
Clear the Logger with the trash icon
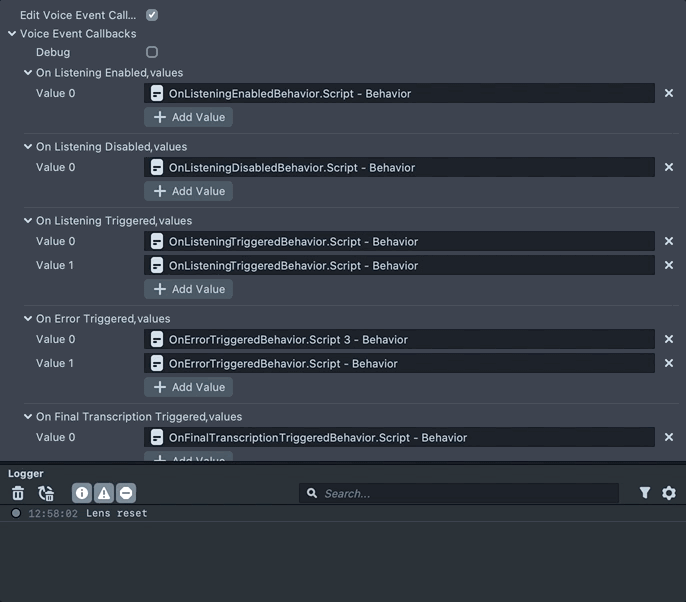(18, 493)
